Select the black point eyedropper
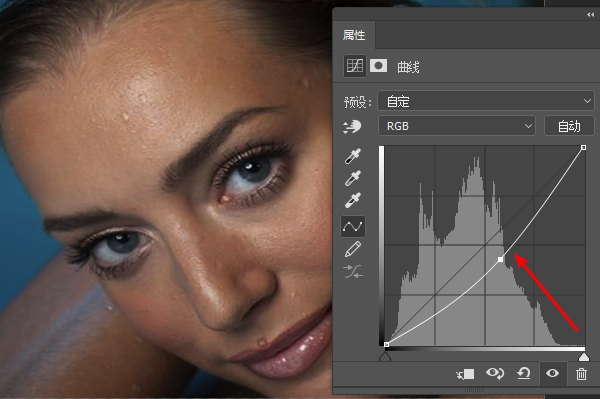The image size is (600, 399). coord(352,156)
